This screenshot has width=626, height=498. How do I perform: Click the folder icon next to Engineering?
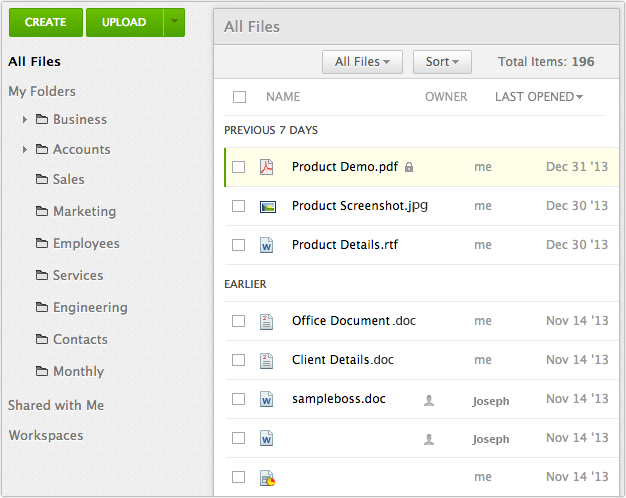click(42, 308)
